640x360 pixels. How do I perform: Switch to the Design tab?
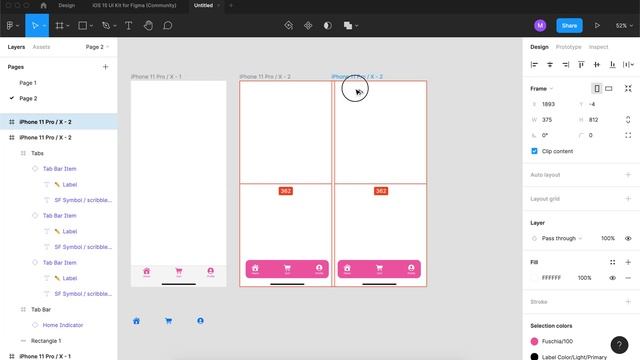[539, 47]
